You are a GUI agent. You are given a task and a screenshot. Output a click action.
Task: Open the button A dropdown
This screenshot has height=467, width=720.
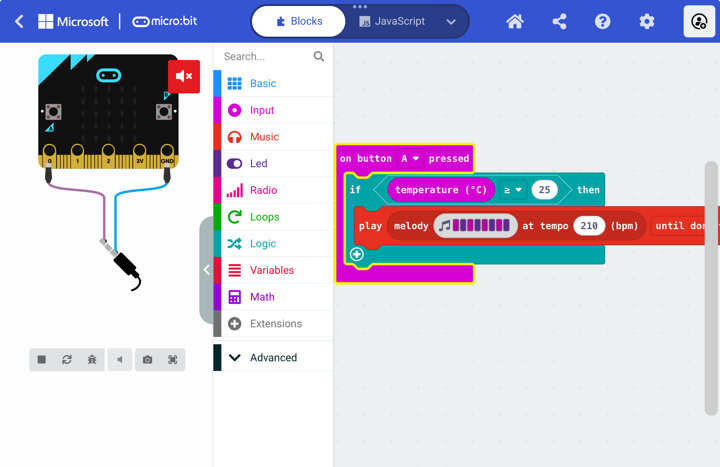(x=410, y=158)
